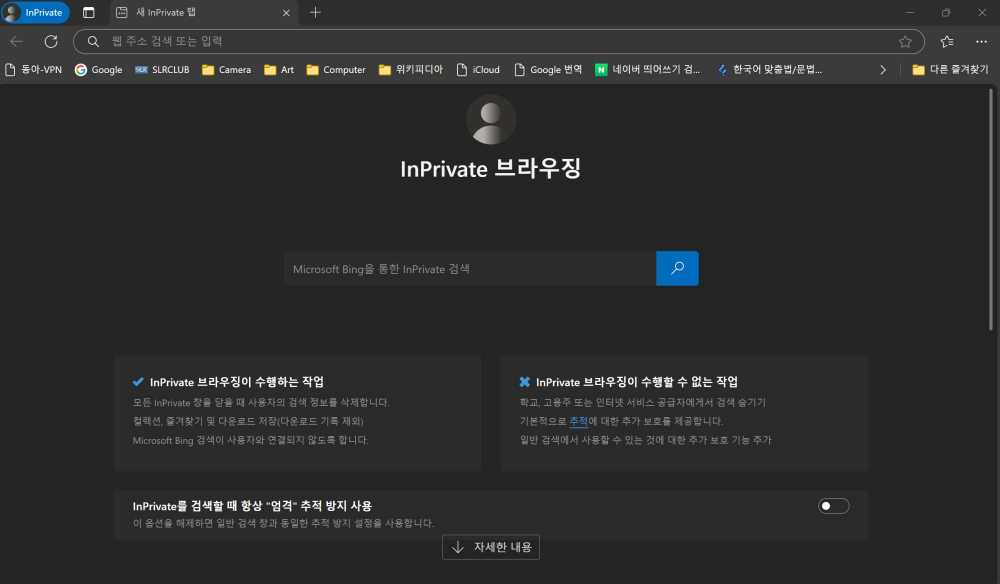Open the 추적 hyperlink

pyautogui.click(x=578, y=421)
